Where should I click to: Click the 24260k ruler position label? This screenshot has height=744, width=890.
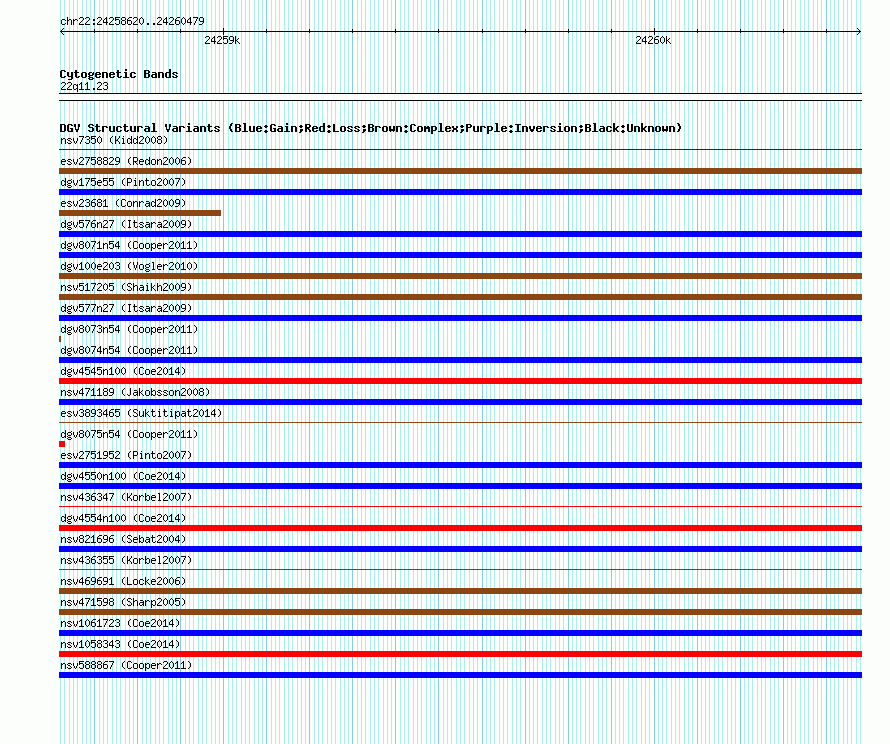653,40
